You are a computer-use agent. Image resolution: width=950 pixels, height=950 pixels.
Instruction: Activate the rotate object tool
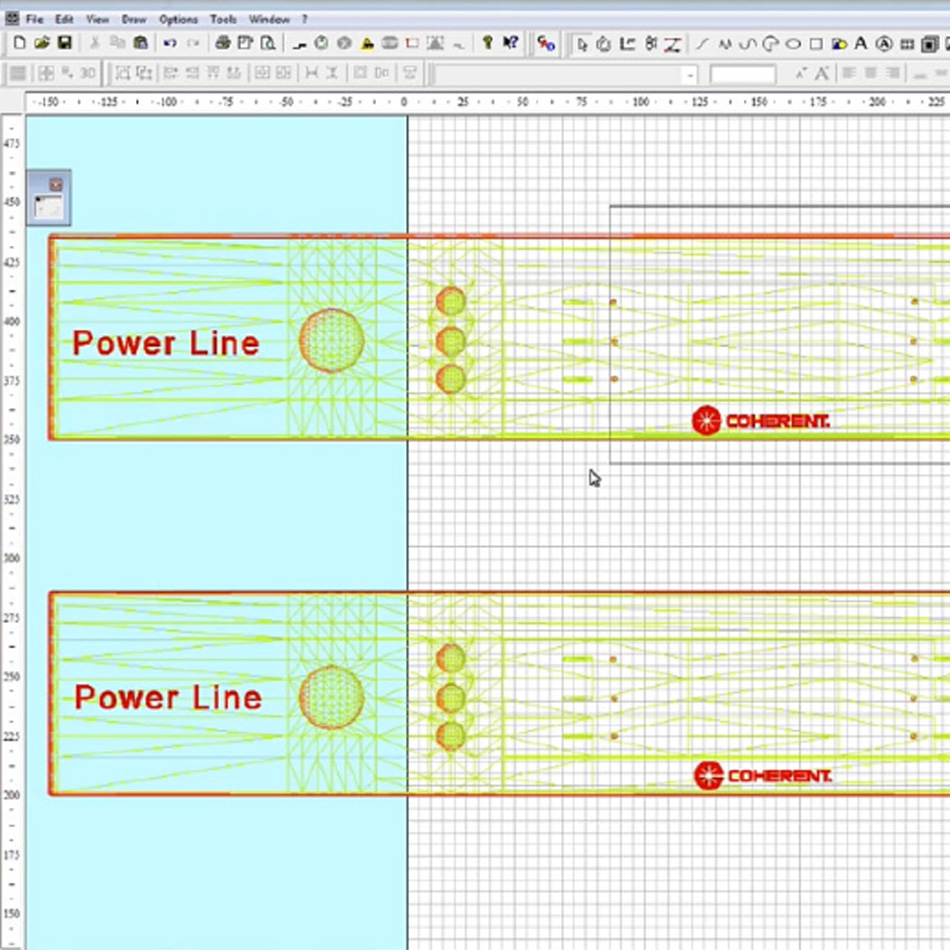pyautogui.click(x=602, y=43)
